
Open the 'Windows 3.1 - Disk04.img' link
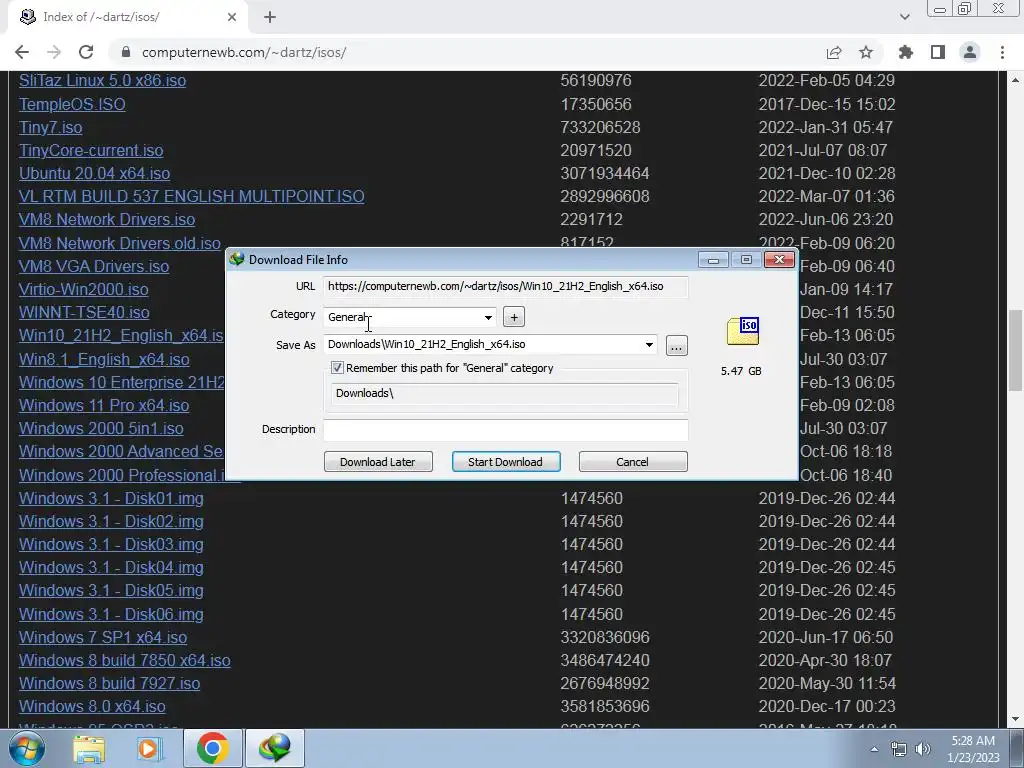111,568
